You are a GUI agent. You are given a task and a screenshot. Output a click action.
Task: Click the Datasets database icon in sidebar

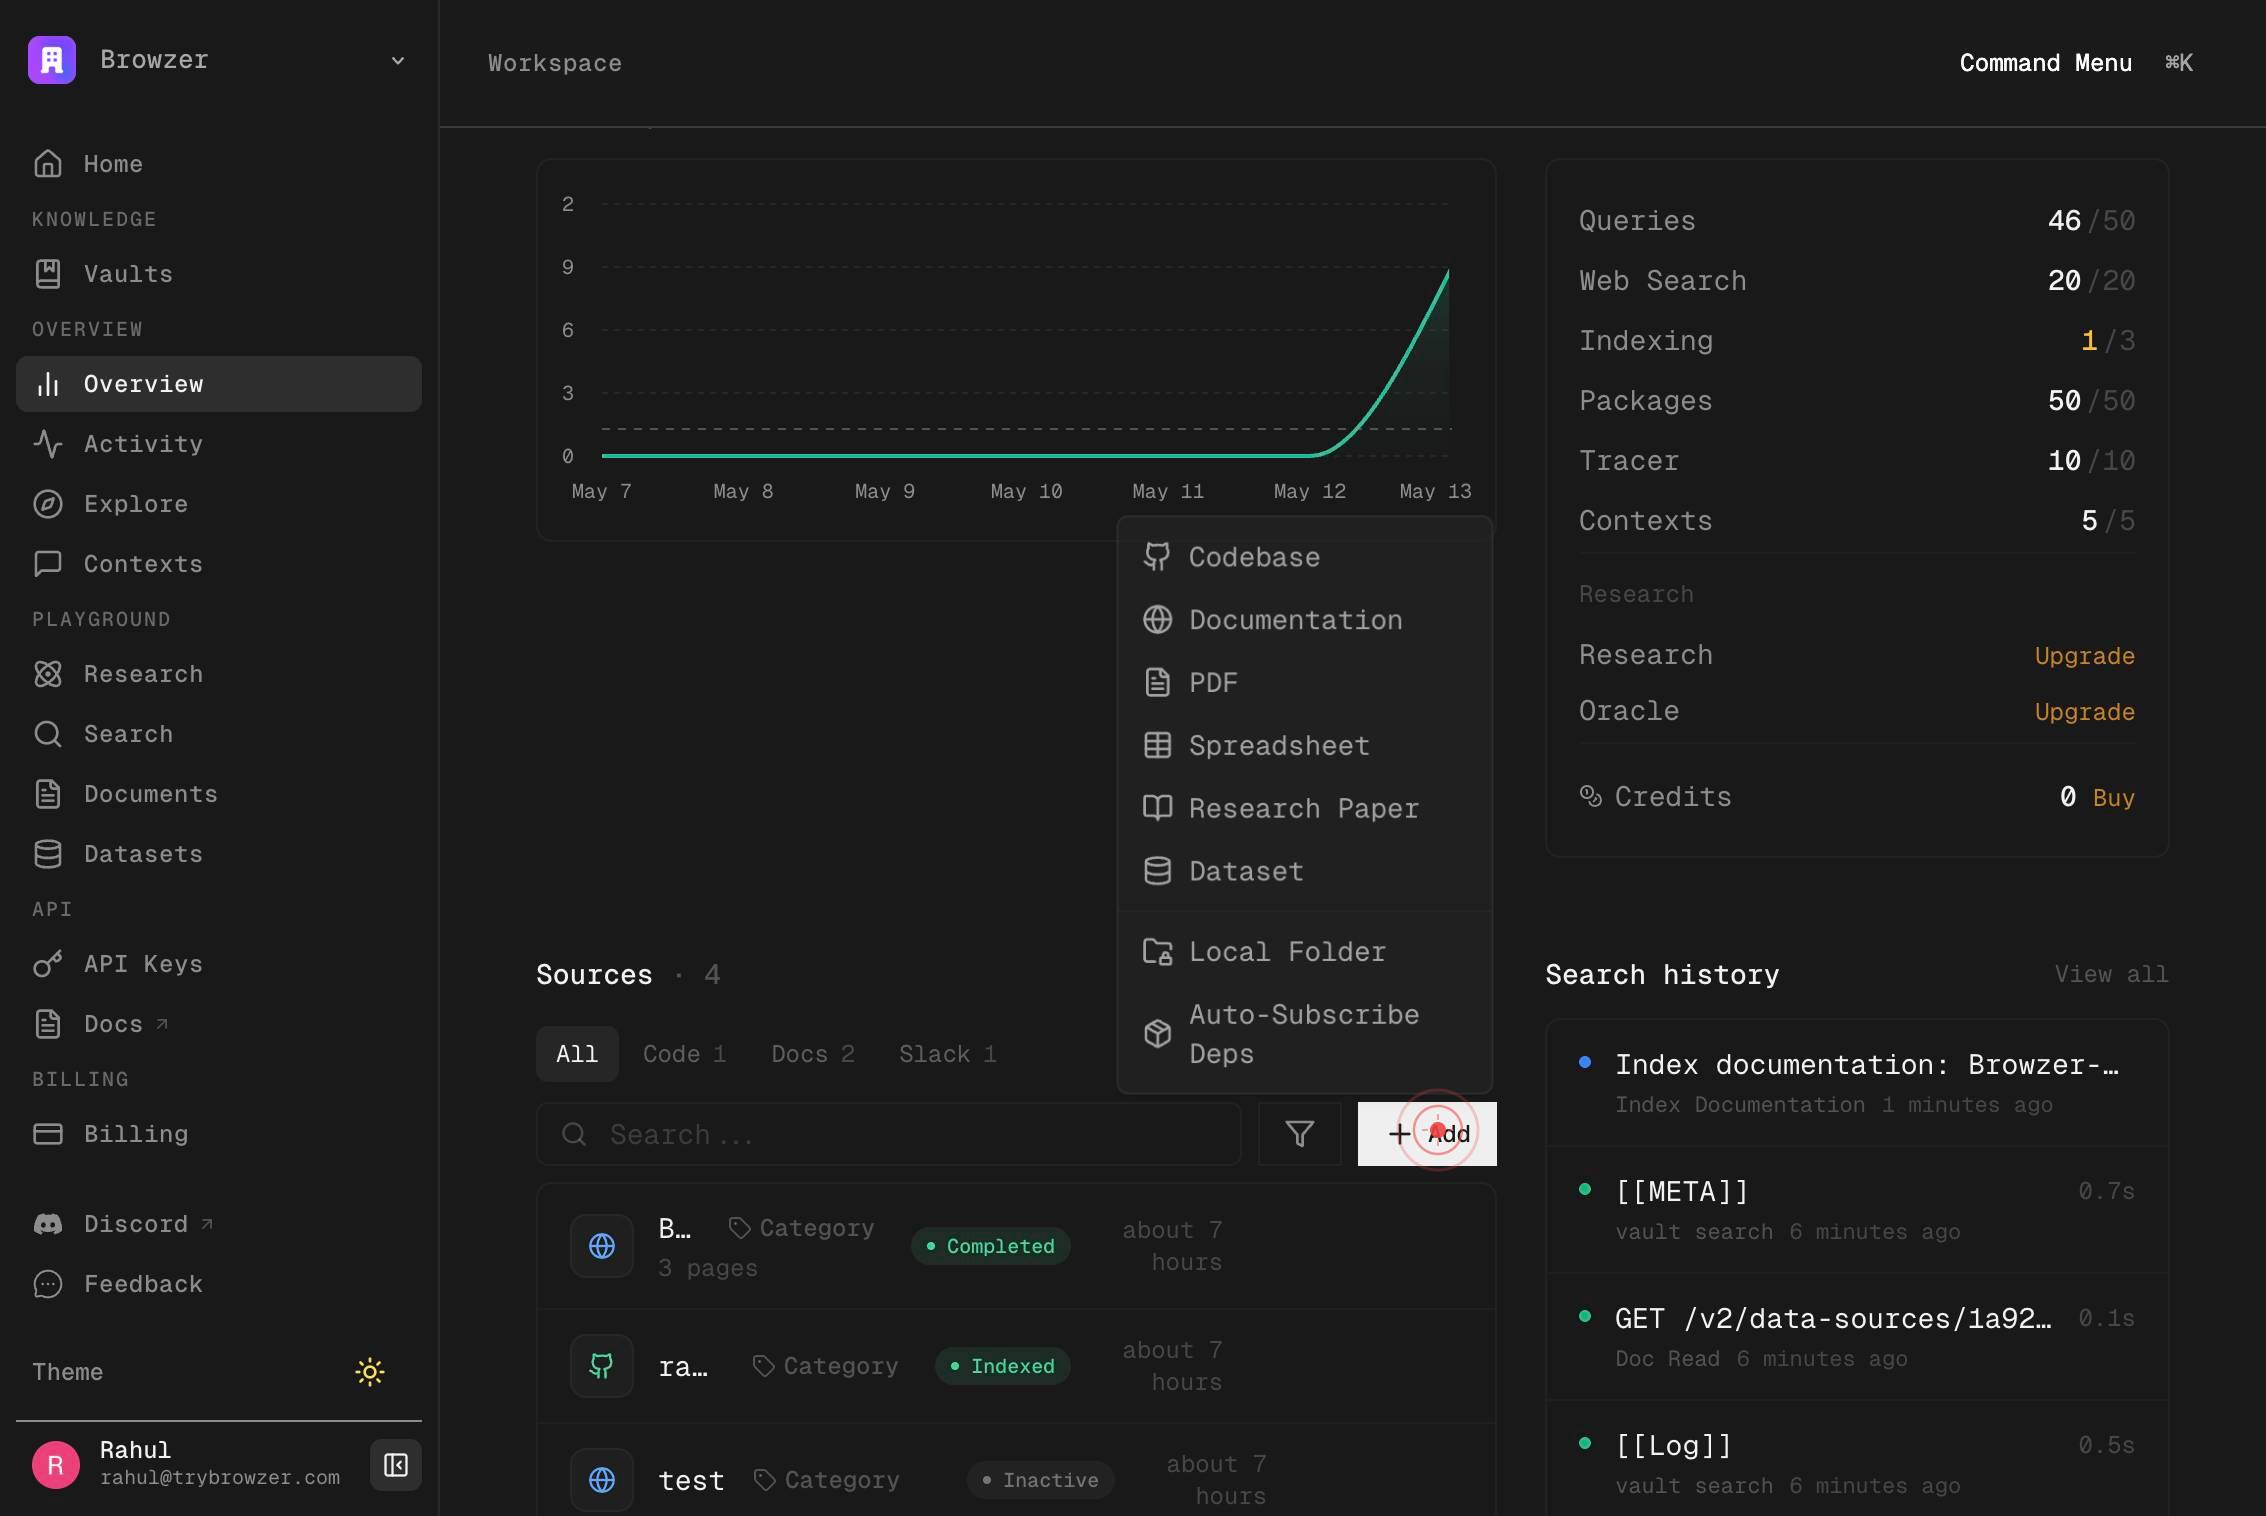pos(48,854)
